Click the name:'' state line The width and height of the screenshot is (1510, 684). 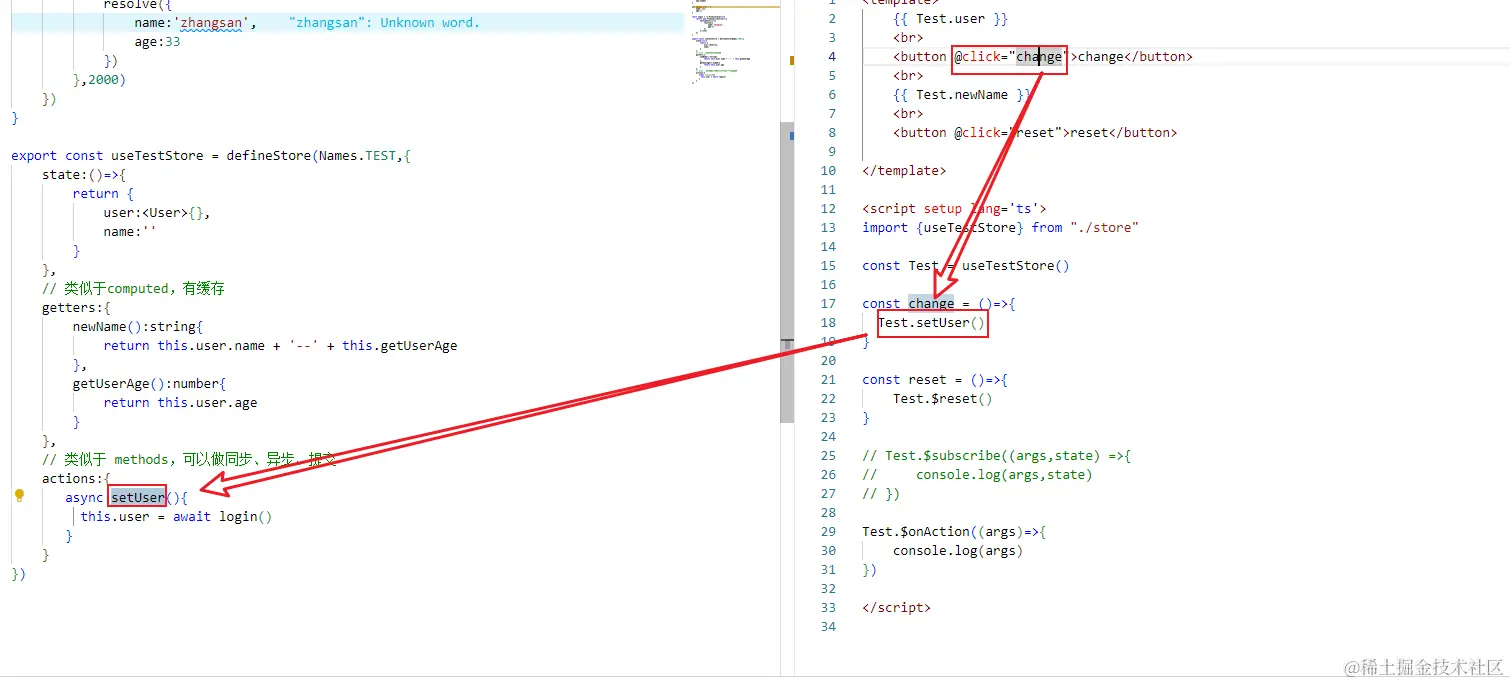pyautogui.click(x=130, y=232)
